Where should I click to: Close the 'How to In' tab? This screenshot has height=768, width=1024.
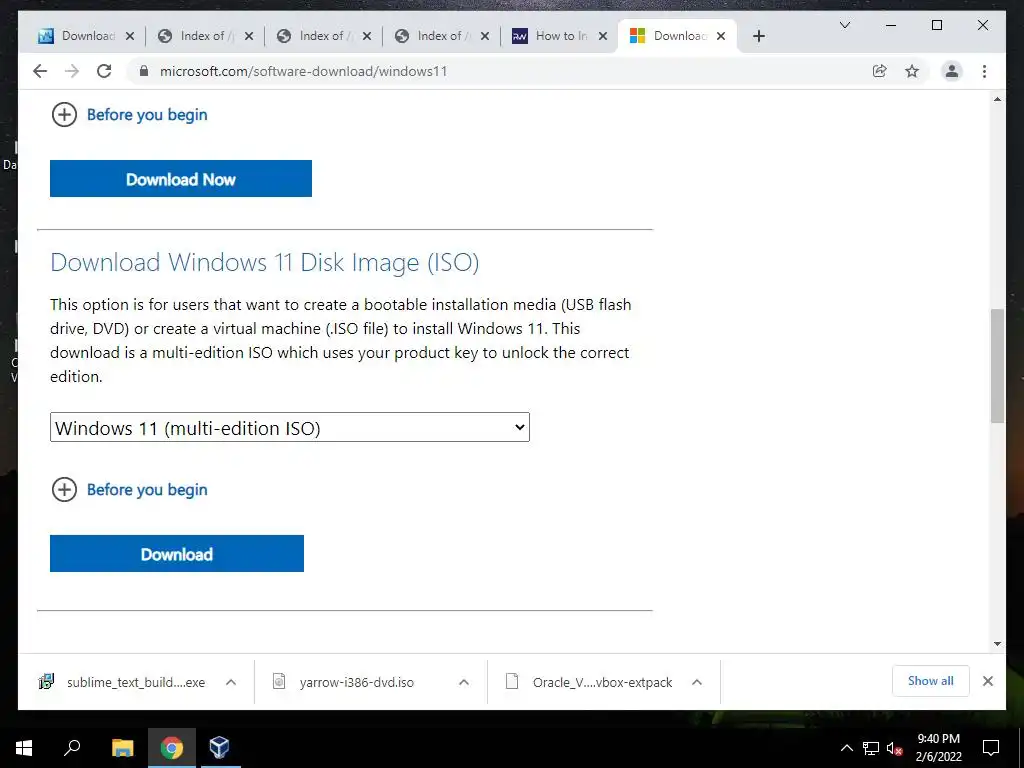603,36
